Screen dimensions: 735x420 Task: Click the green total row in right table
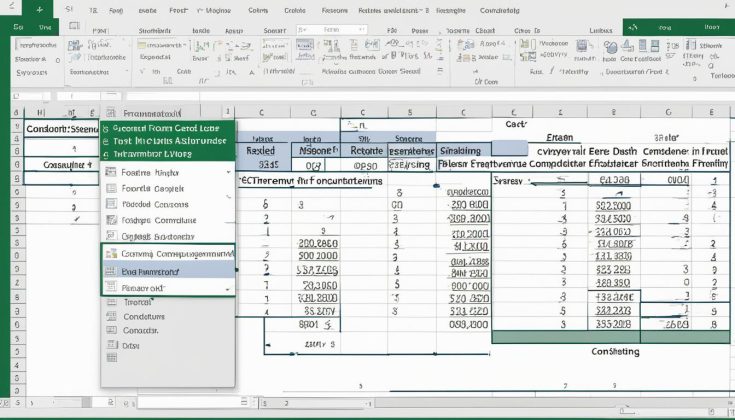tap(613, 351)
